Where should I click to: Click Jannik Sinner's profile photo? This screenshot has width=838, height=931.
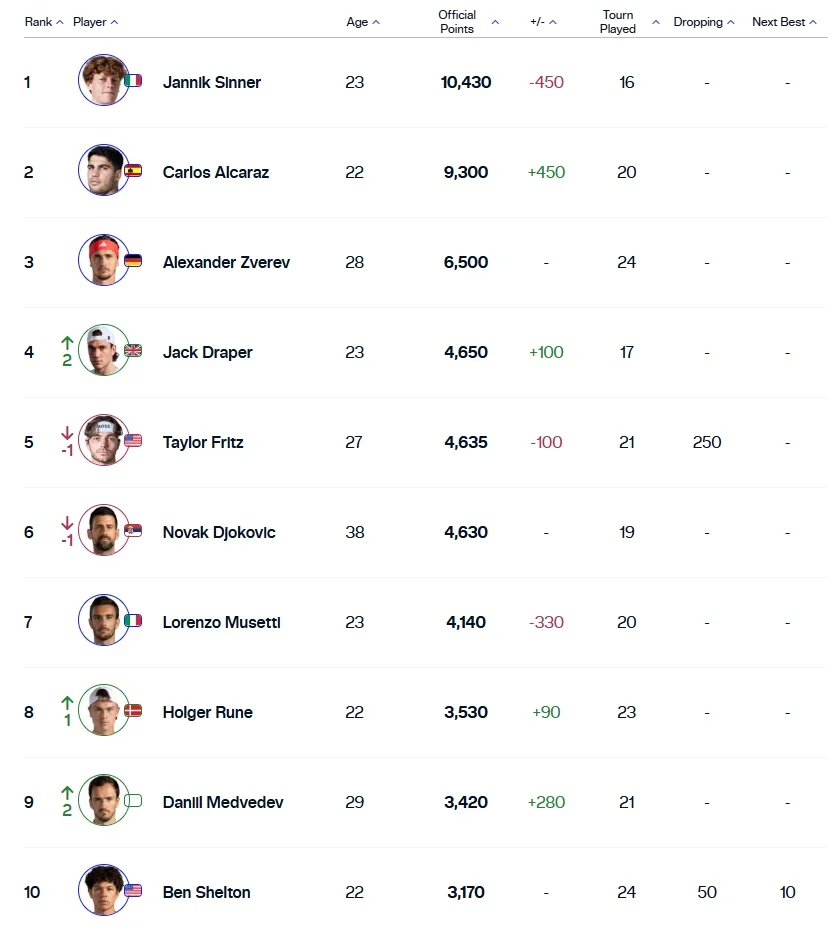click(103, 81)
